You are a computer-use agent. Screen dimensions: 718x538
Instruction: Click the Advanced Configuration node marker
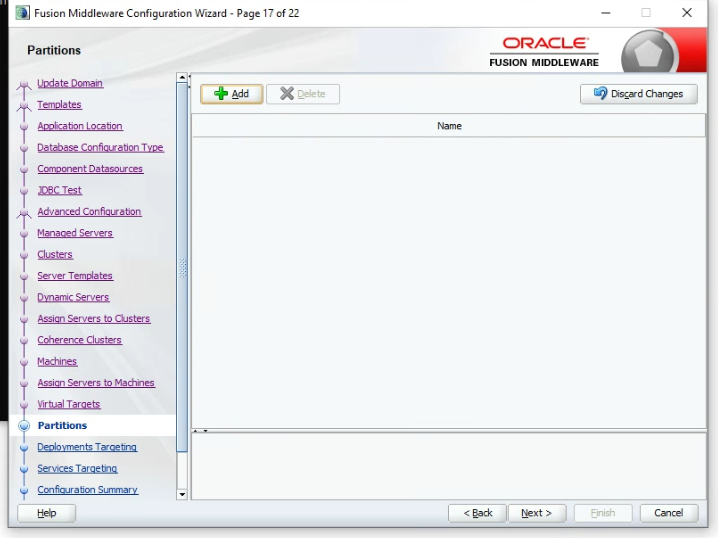click(x=24, y=212)
